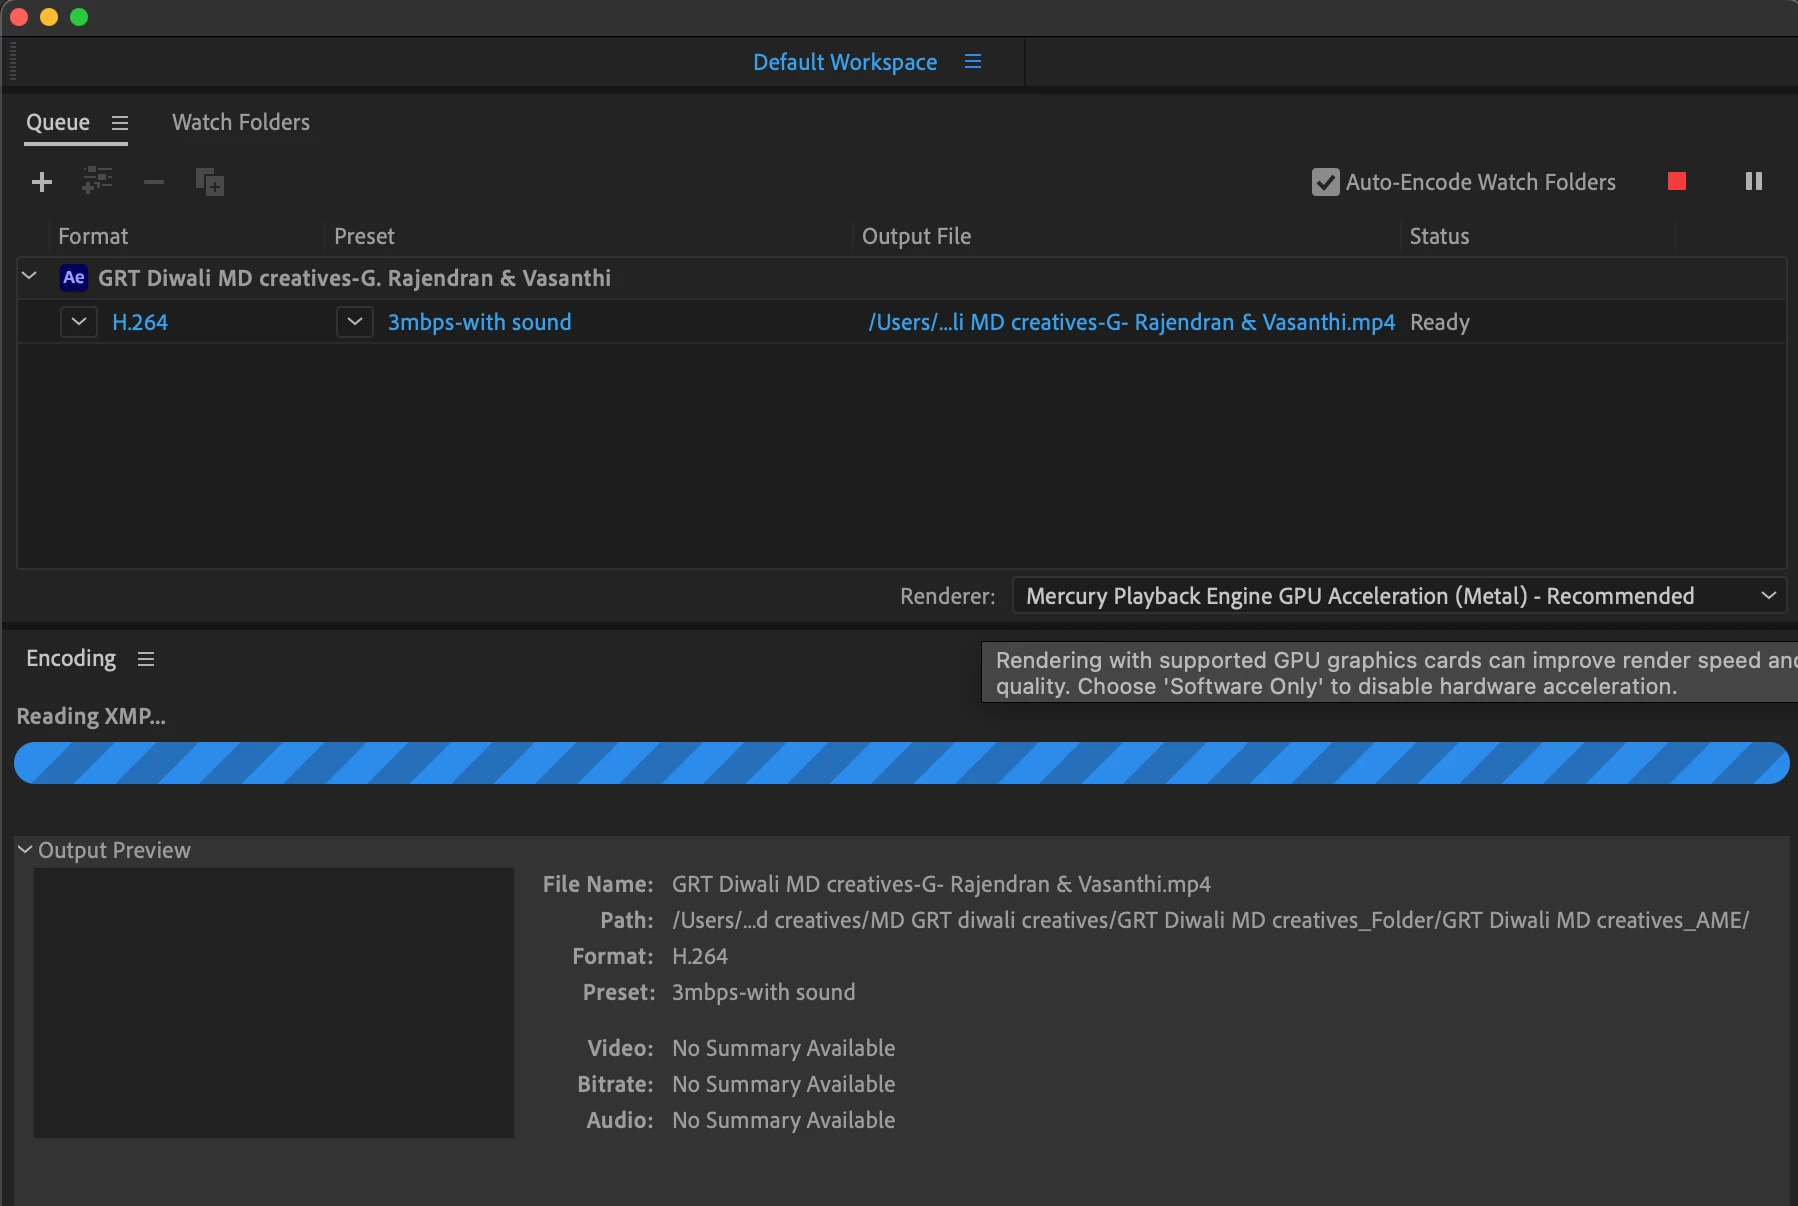Open the Queue panel menu

pyautogui.click(x=120, y=123)
